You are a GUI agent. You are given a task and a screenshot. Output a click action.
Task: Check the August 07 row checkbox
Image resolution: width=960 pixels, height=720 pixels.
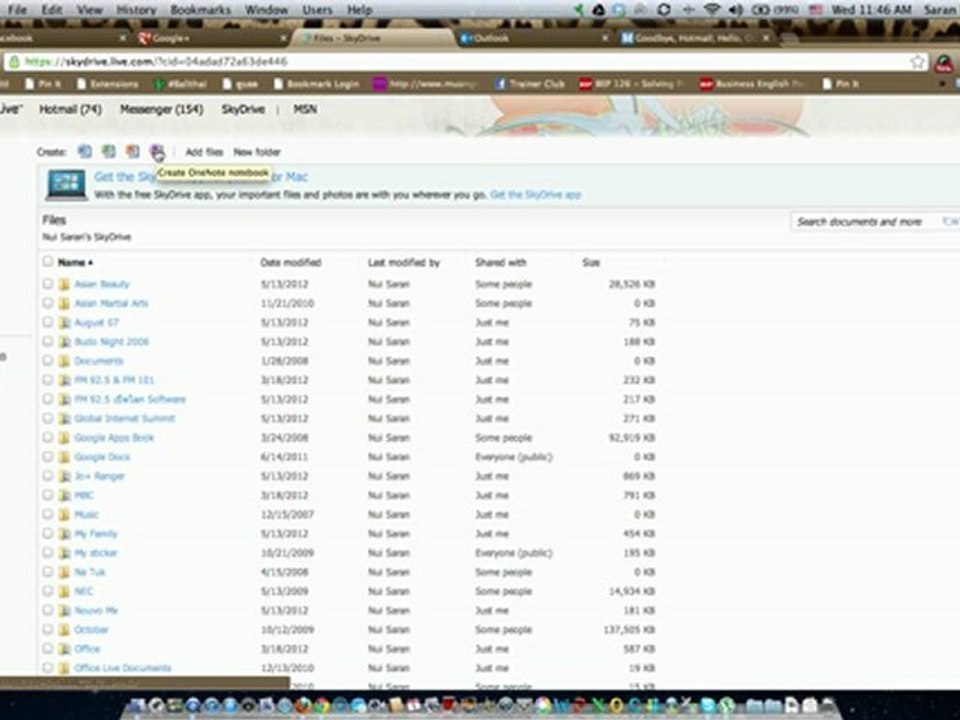click(48, 322)
